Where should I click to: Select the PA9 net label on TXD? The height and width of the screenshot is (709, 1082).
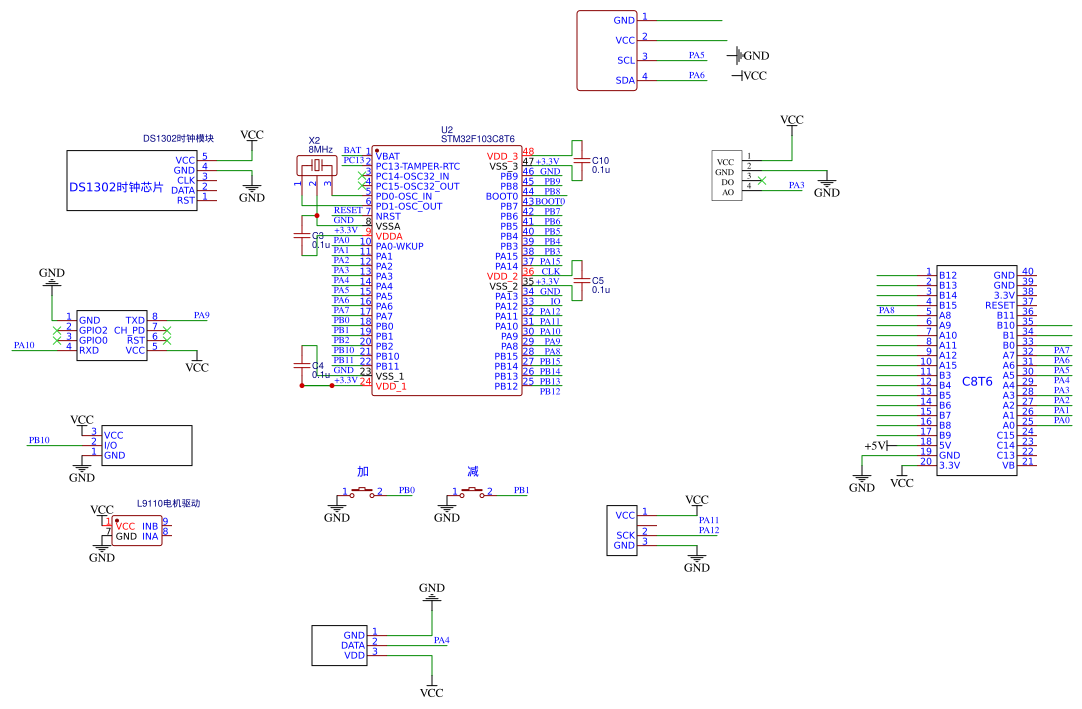click(x=201, y=315)
